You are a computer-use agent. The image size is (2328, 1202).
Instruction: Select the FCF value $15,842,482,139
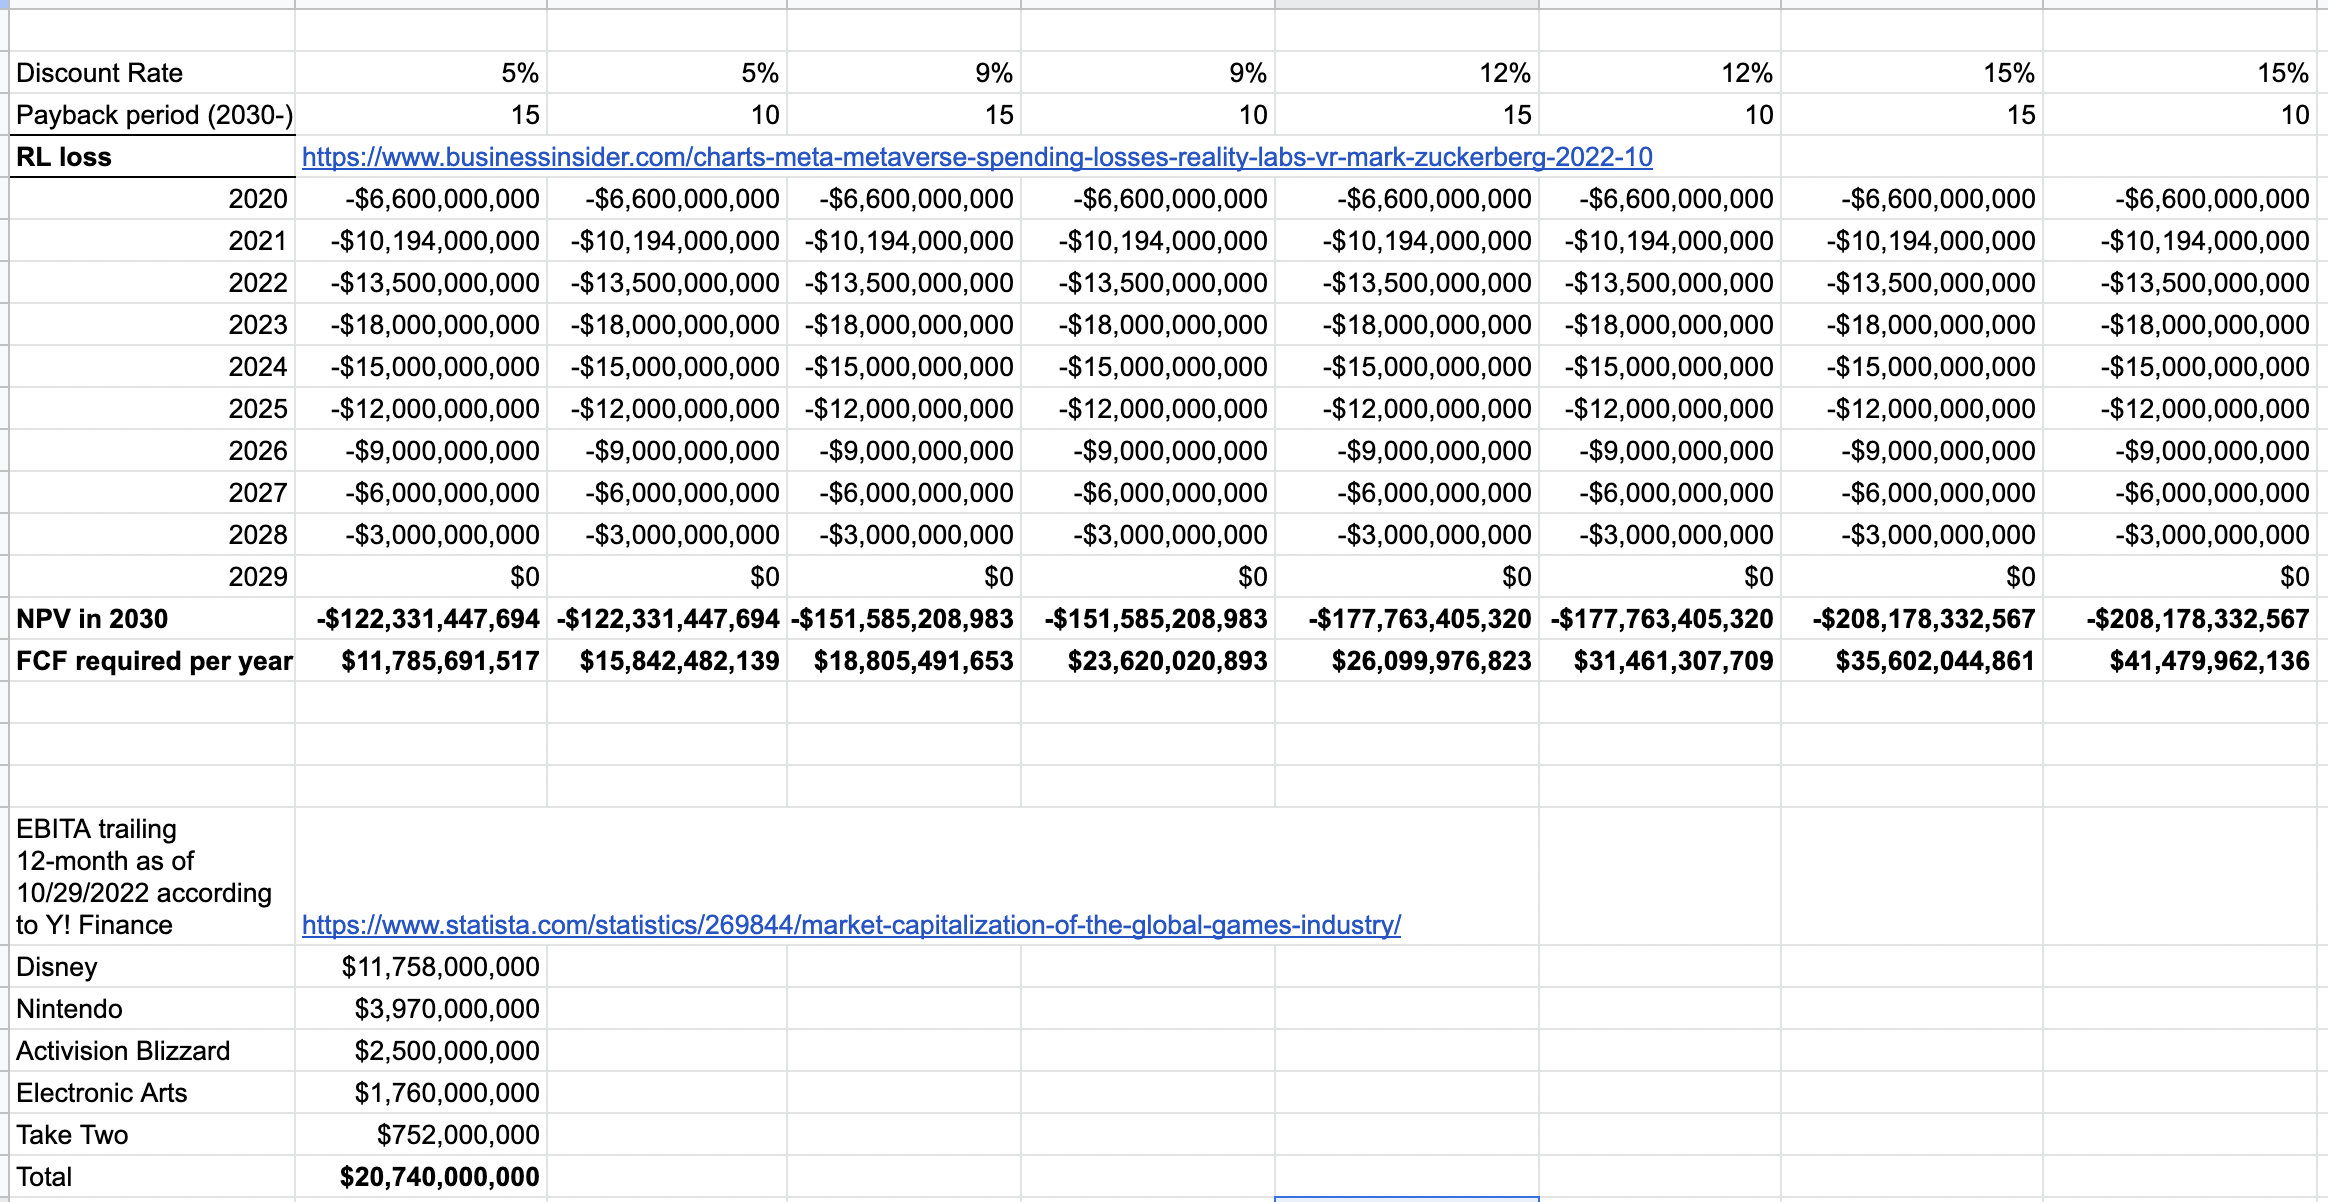[x=667, y=661]
